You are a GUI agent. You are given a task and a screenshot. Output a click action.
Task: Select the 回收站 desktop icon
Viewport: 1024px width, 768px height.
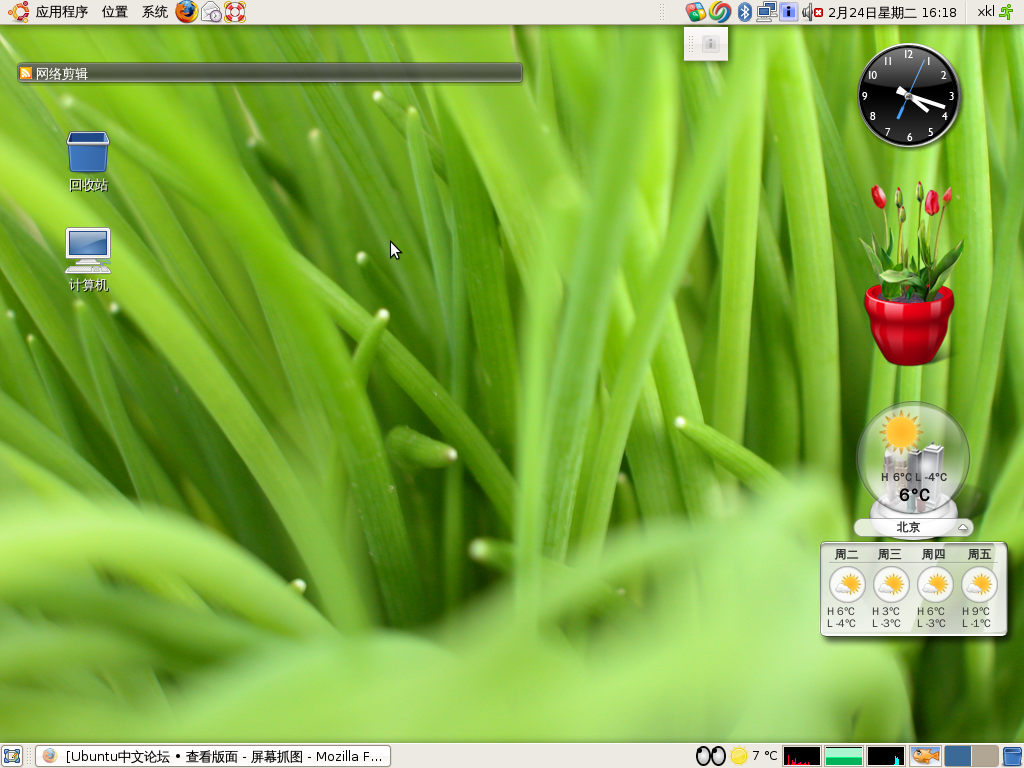click(88, 162)
